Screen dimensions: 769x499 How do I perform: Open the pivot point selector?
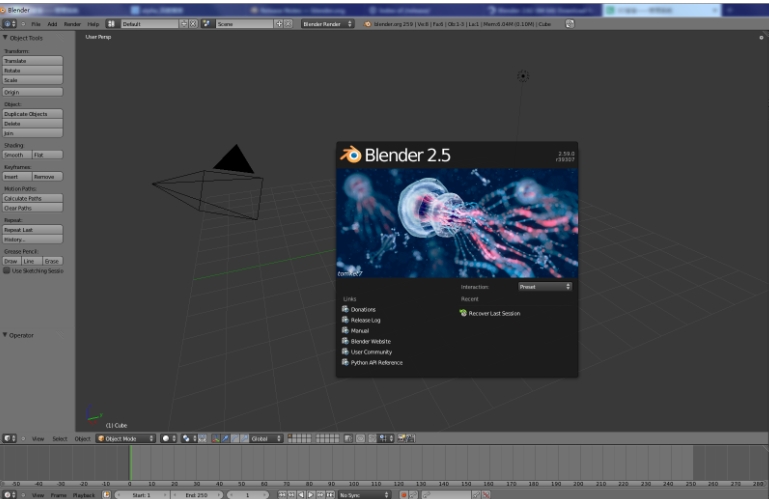[x=189, y=438]
